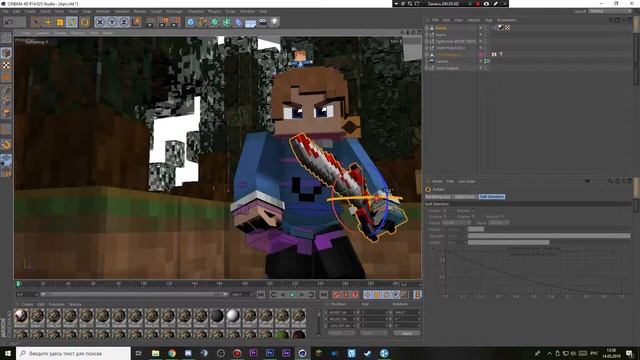
Task: Open Create menu in Material Manager
Action: (x=27, y=304)
